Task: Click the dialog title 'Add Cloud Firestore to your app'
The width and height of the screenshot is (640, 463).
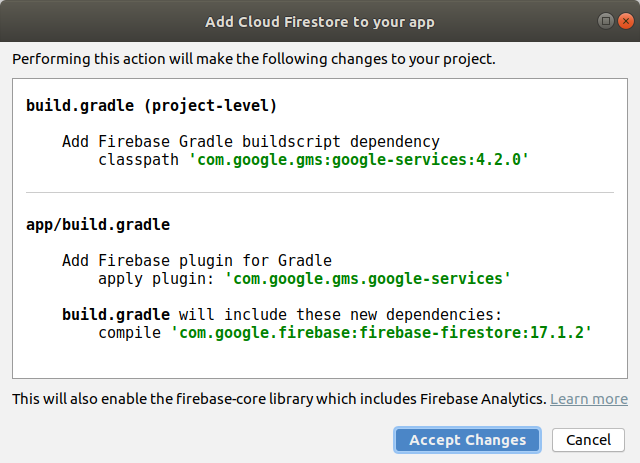Action: [x=320, y=21]
